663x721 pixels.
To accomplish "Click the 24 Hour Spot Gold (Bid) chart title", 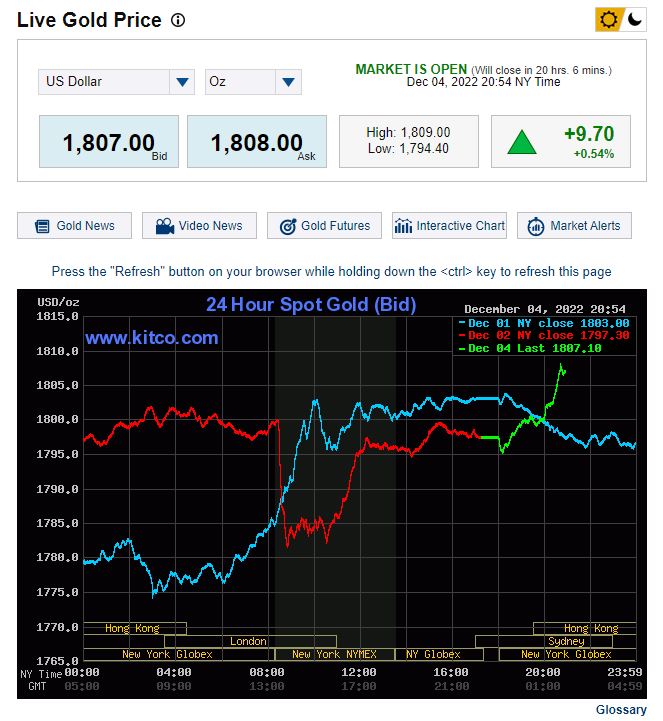I will pyautogui.click(x=311, y=304).
